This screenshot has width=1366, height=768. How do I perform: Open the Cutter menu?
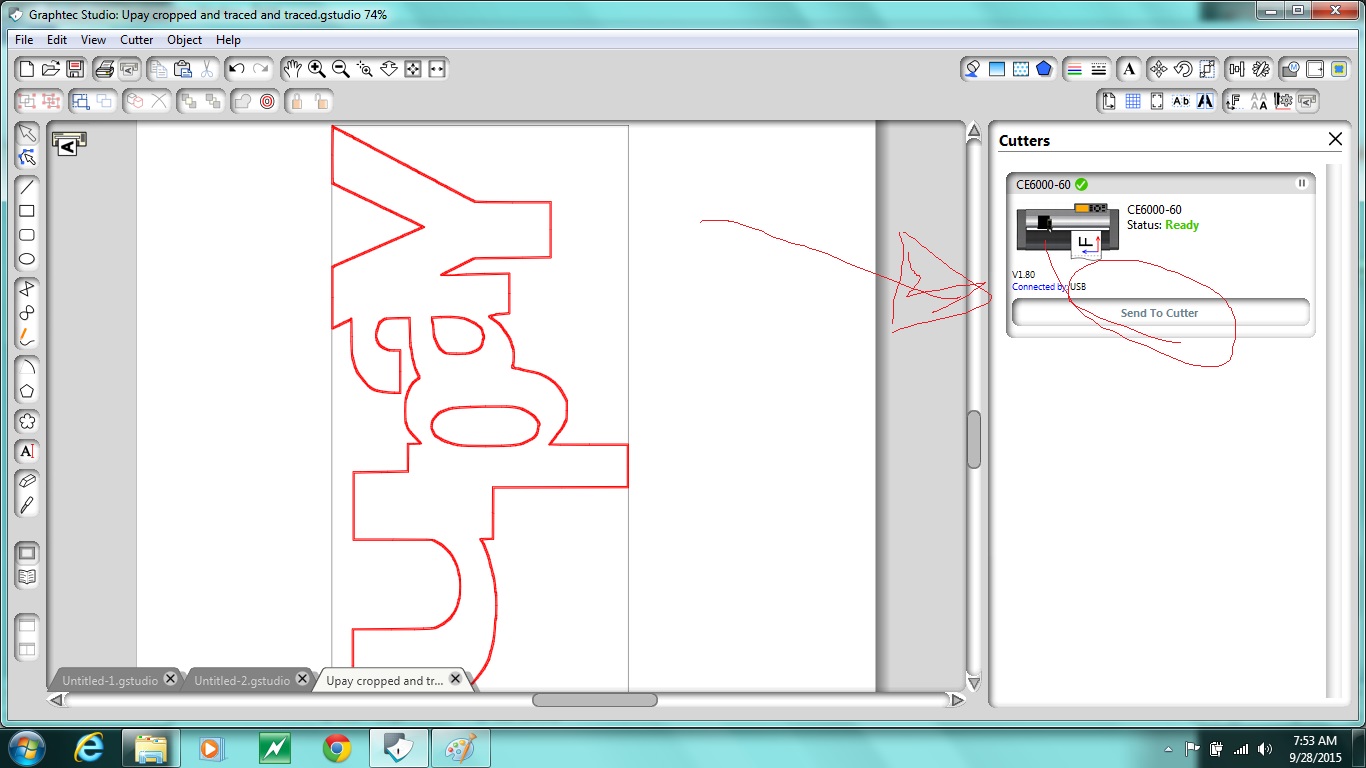[137, 40]
